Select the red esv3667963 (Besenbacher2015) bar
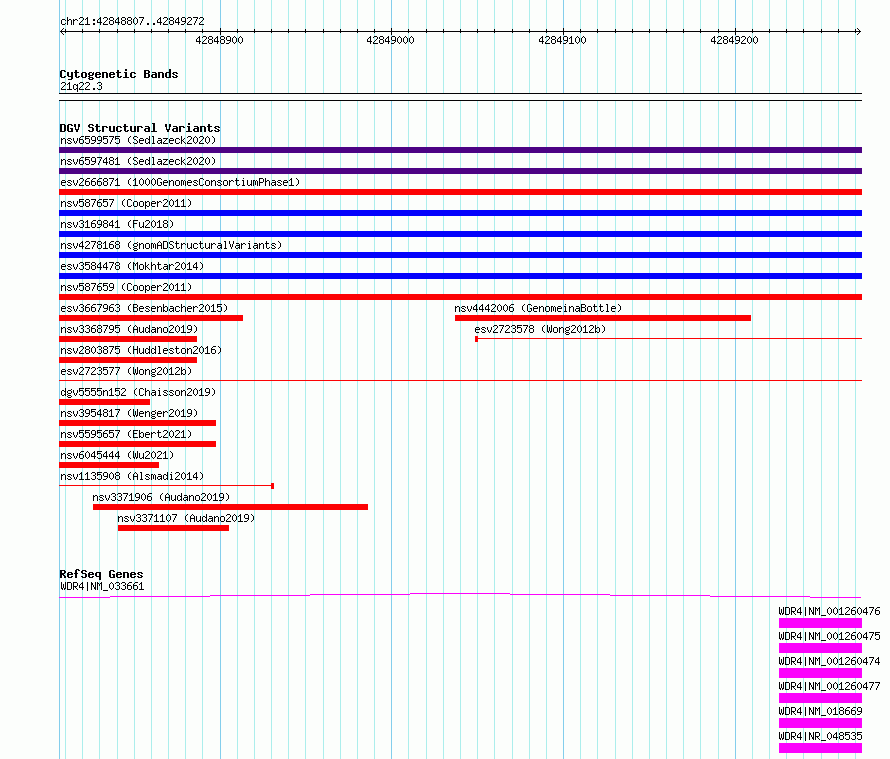The width and height of the screenshot is (890, 759). (150, 318)
